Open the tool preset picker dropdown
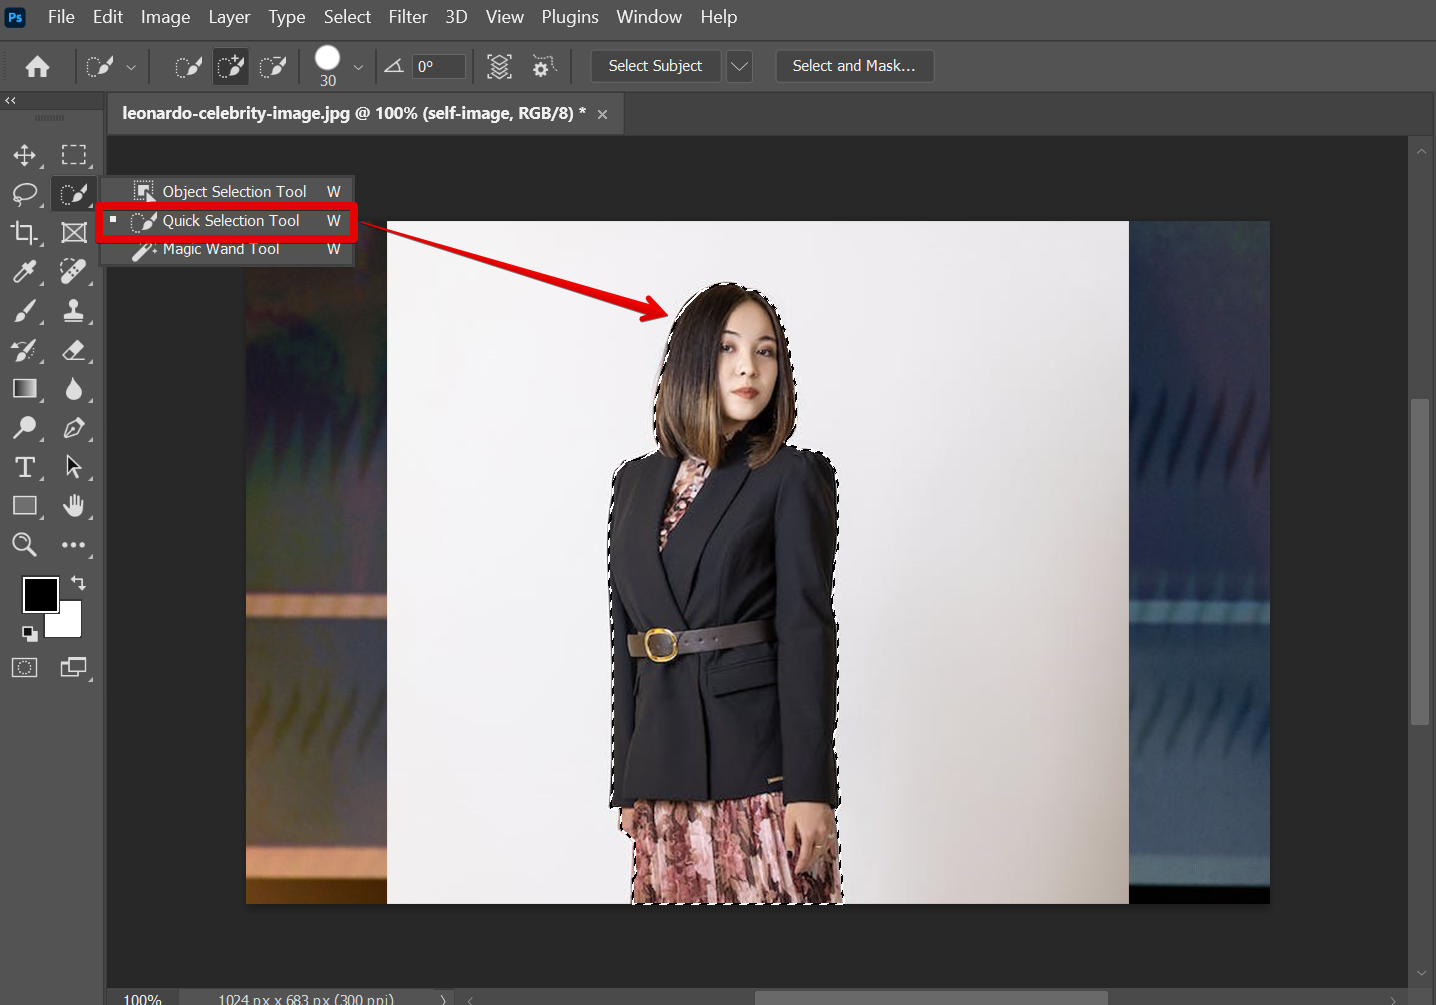The height and width of the screenshot is (1005, 1436). pos(131,67)
